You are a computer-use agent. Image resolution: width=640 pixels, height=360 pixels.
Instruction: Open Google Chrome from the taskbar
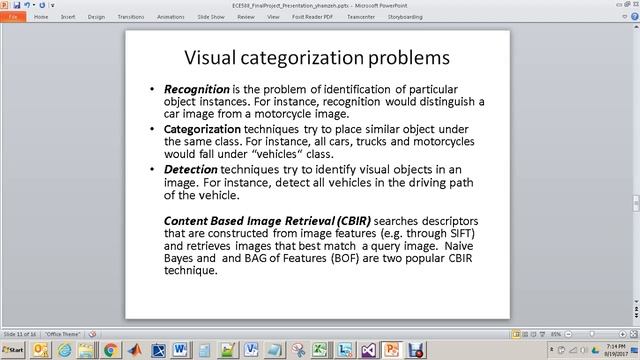(111, 350)
